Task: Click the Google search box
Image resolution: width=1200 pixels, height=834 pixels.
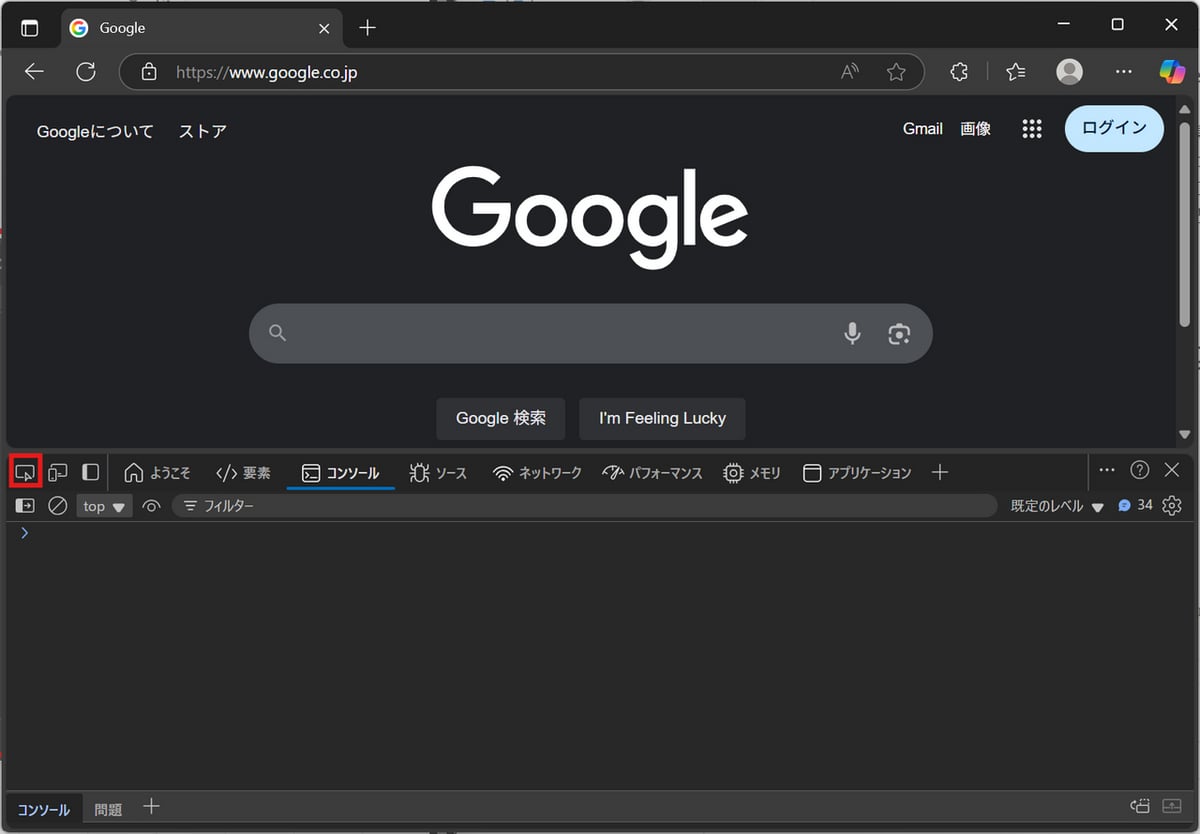Action: (x=591, y=333)
